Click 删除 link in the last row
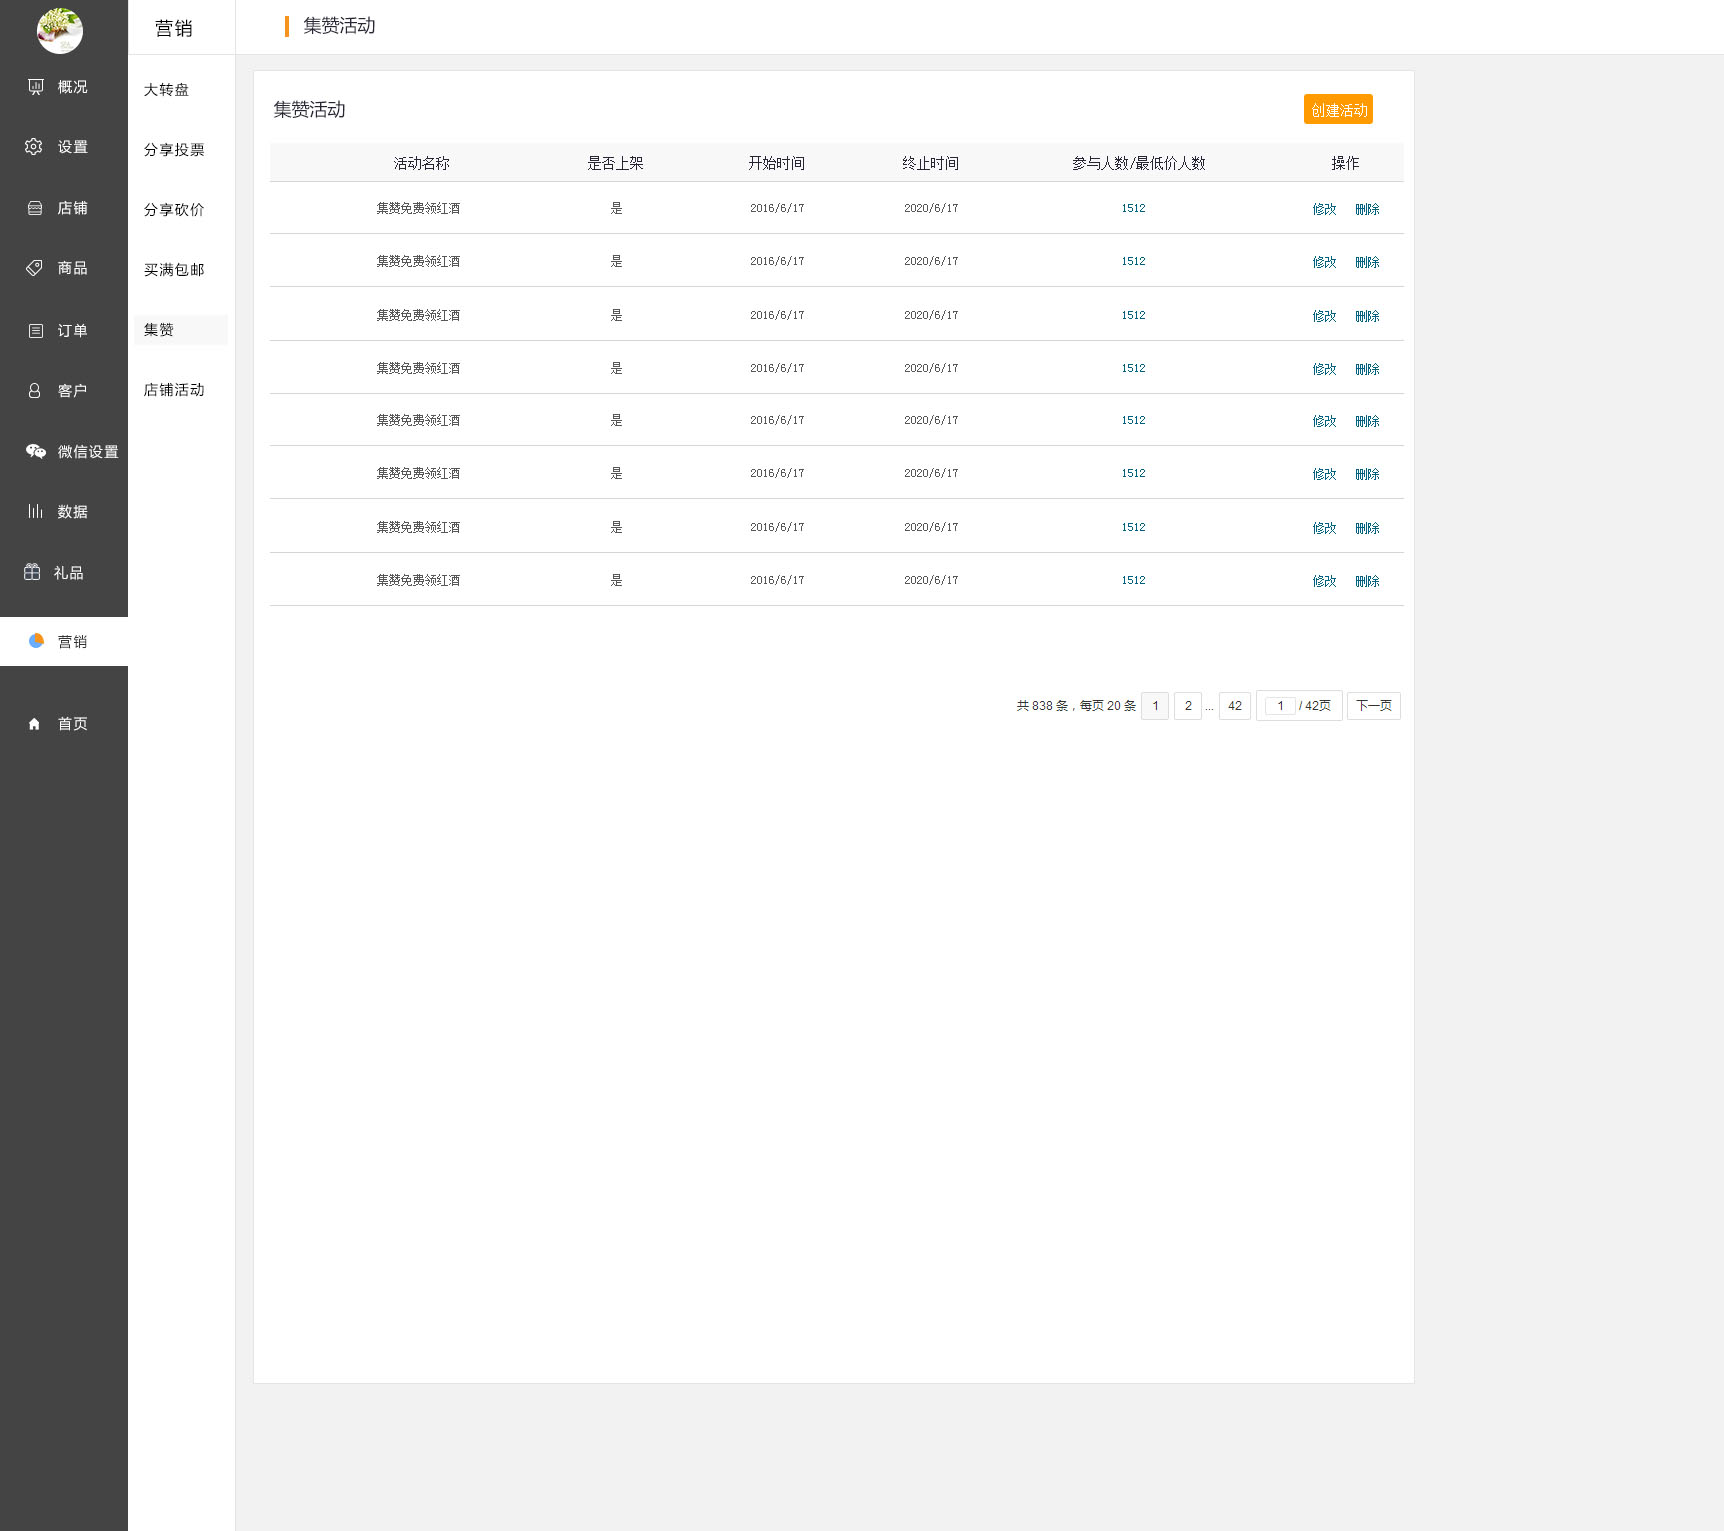The width and height of the screenshot is (1724, 1531). click(1367, 581)
